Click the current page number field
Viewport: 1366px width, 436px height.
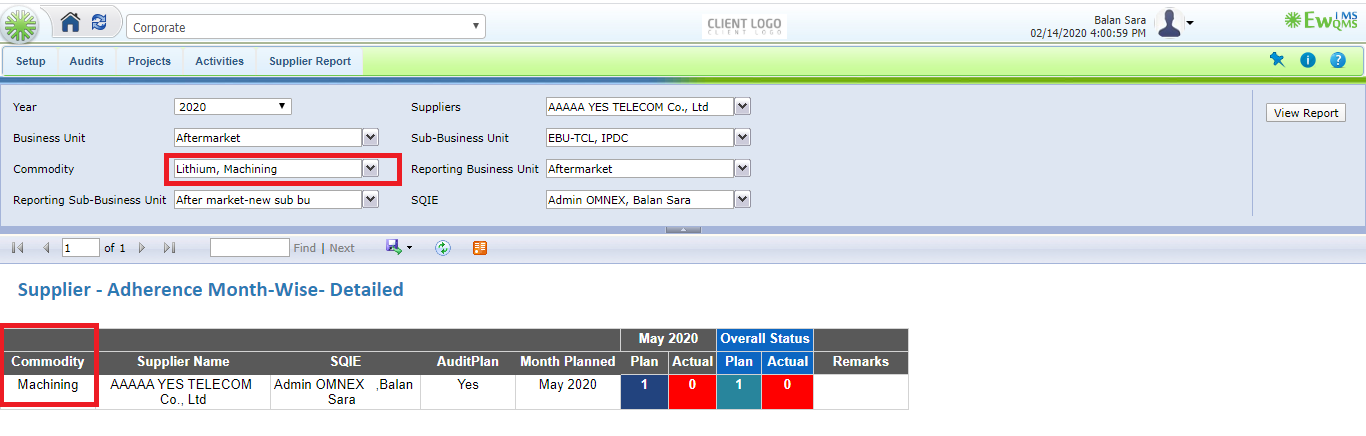81,247
